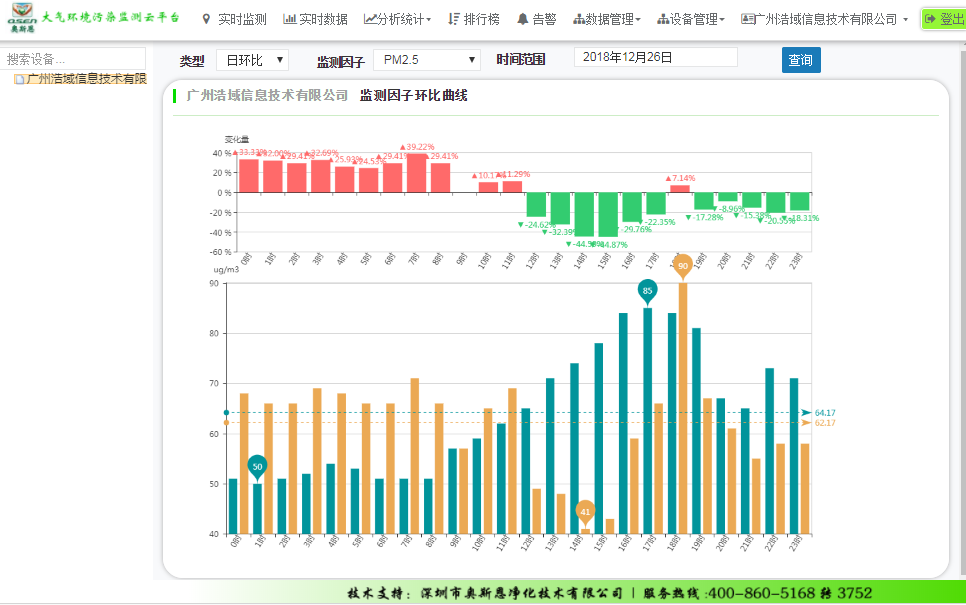966x605 pixels.
Task: Open the 监测因子 dropdown showing PM2.5
Action: tap(427, 60)
